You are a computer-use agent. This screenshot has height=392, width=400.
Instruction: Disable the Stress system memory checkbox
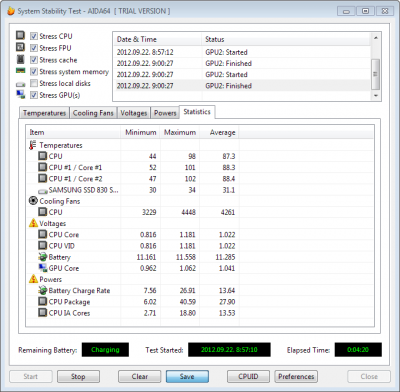coord(34,72)
